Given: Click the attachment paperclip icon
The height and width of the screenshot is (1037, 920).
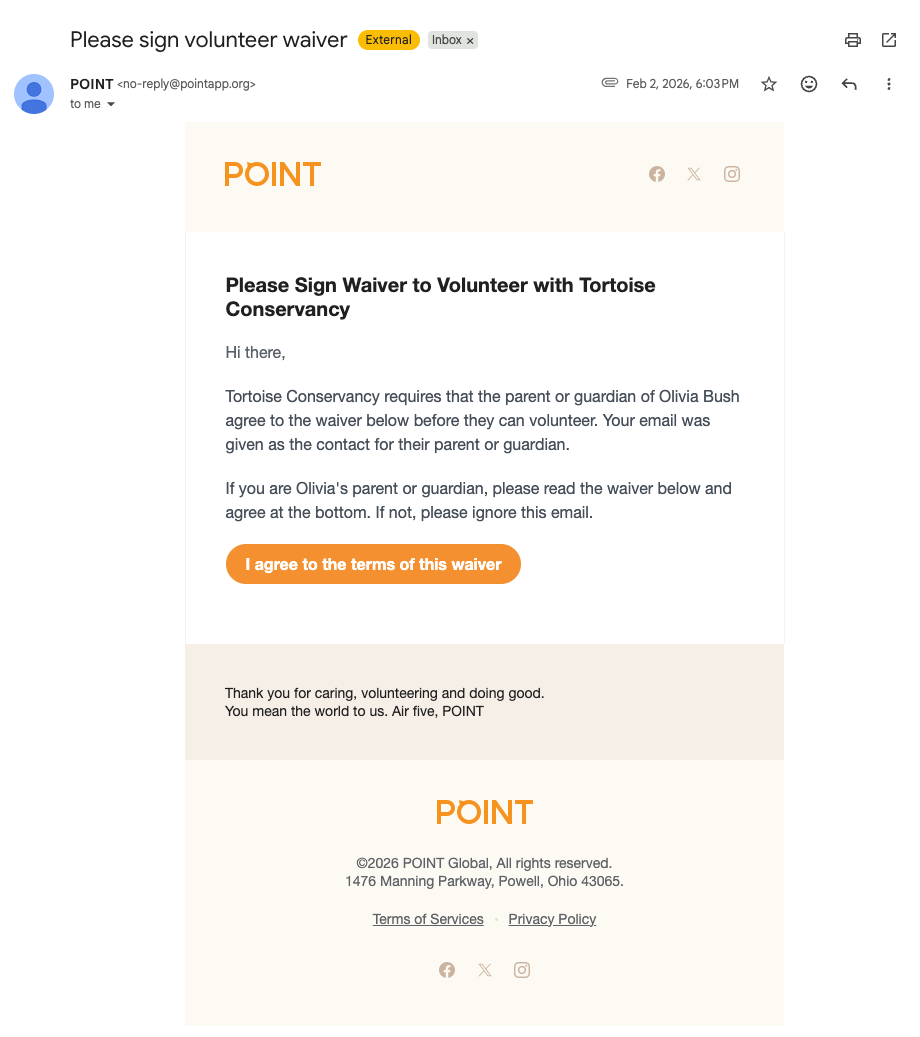Looking at the screenshot, I should point(609,83).
